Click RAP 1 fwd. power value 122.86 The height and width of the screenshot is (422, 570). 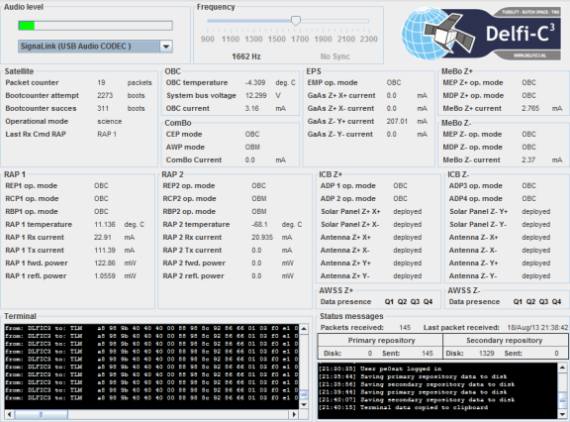[x=105, y=263]
